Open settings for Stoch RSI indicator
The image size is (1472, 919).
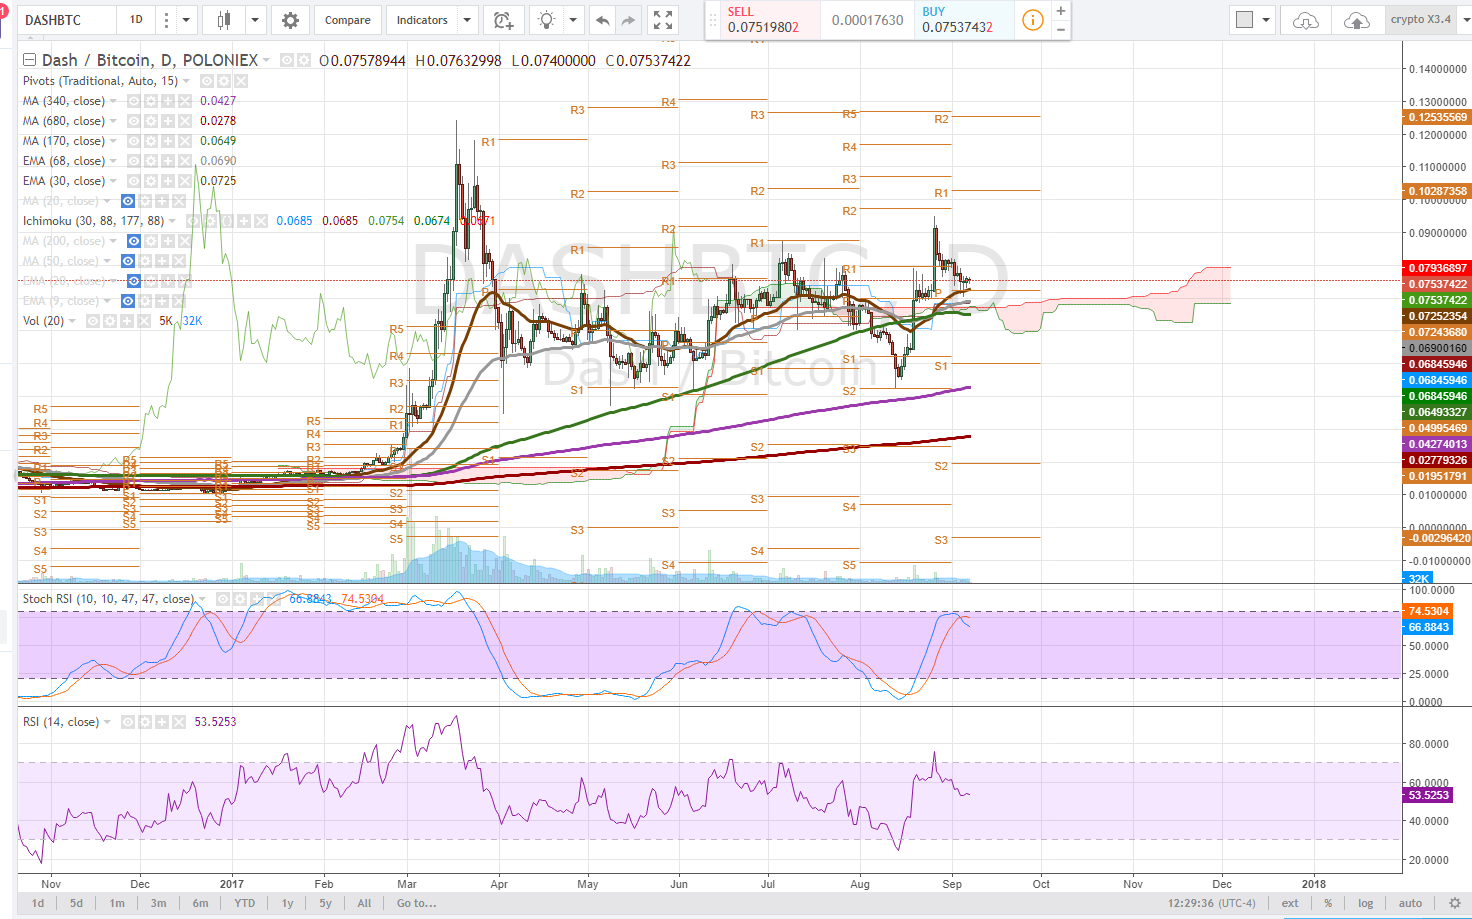[241, 599]
